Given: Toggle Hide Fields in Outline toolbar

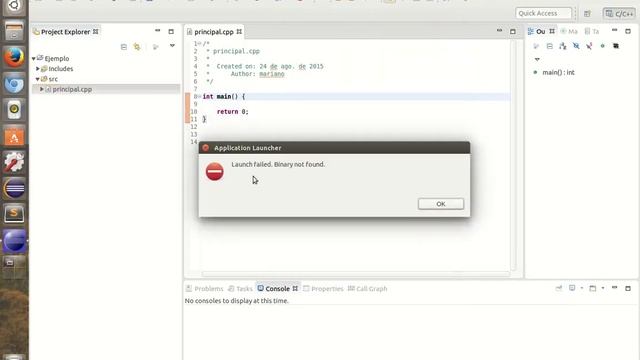Looking at the screenshot, I should [x=576, y=46].
